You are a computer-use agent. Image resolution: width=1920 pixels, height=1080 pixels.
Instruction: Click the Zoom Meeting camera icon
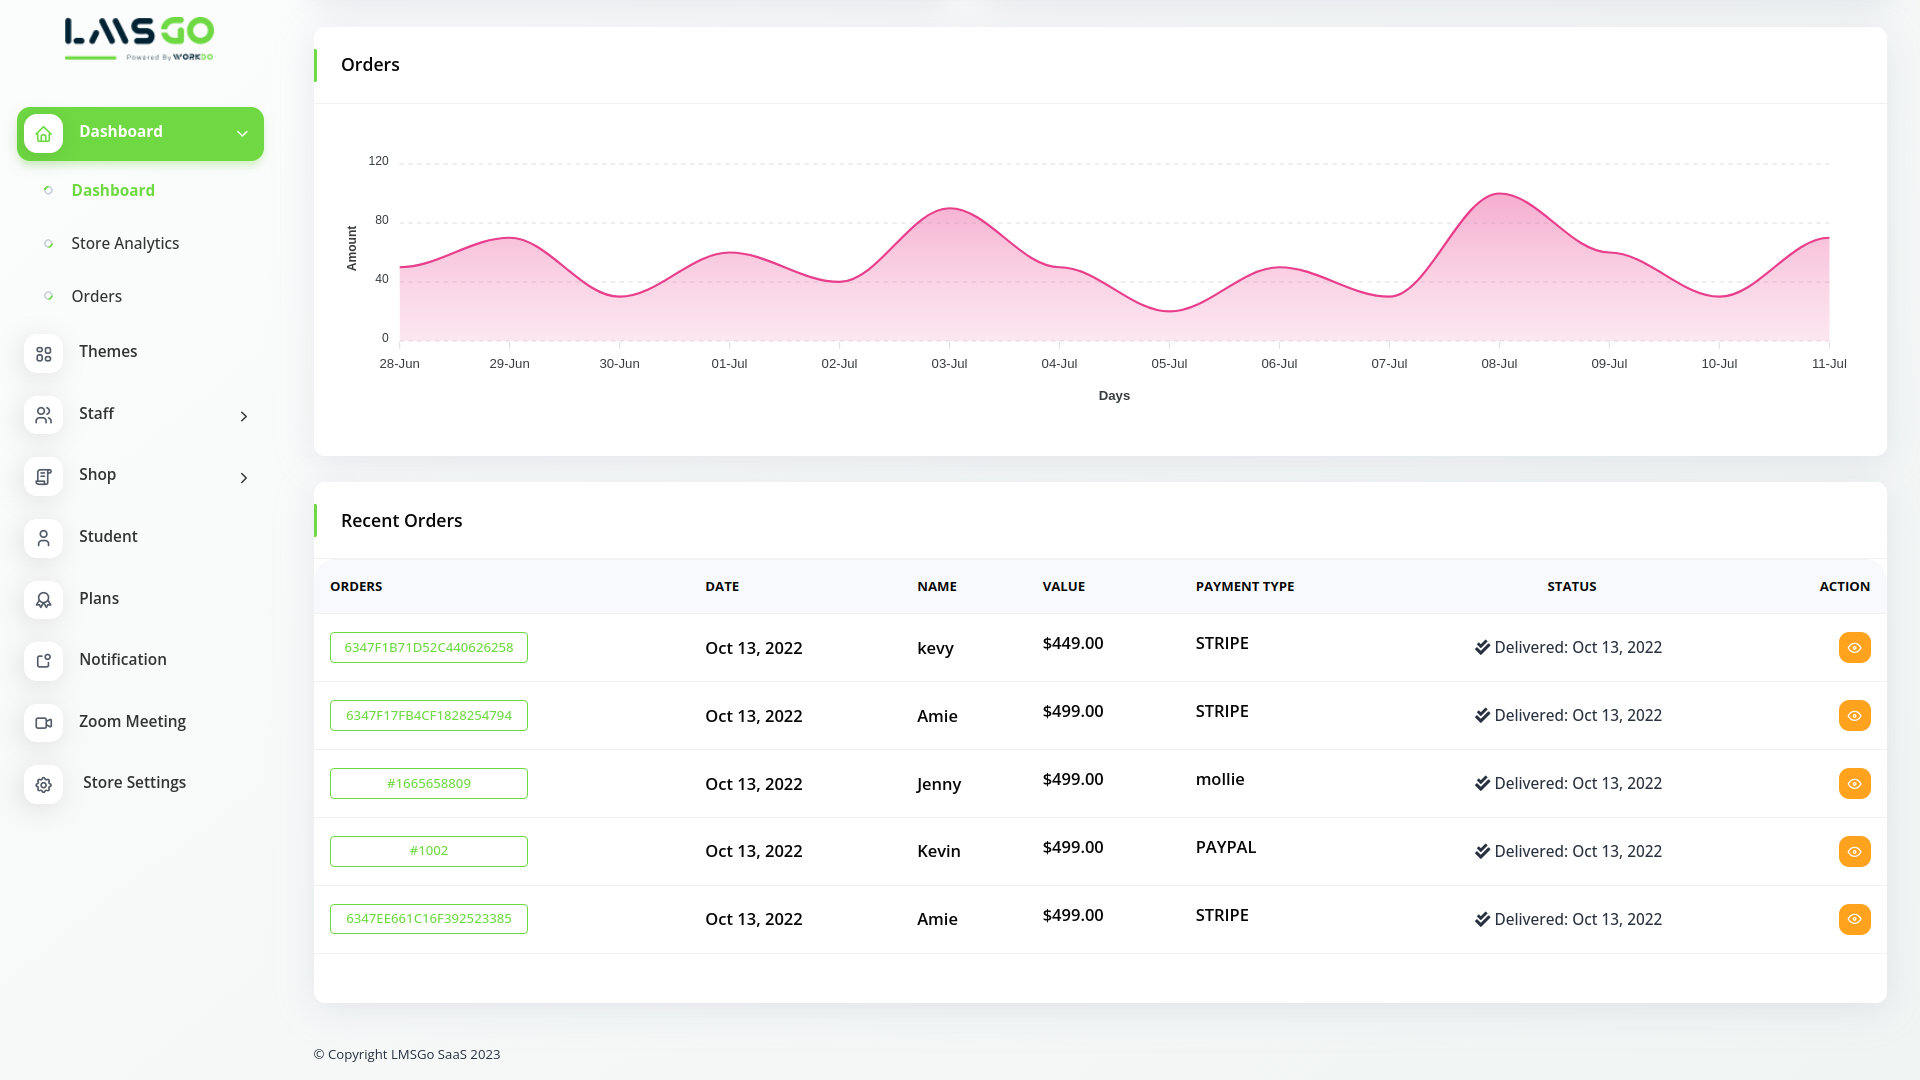click(43, 723)
